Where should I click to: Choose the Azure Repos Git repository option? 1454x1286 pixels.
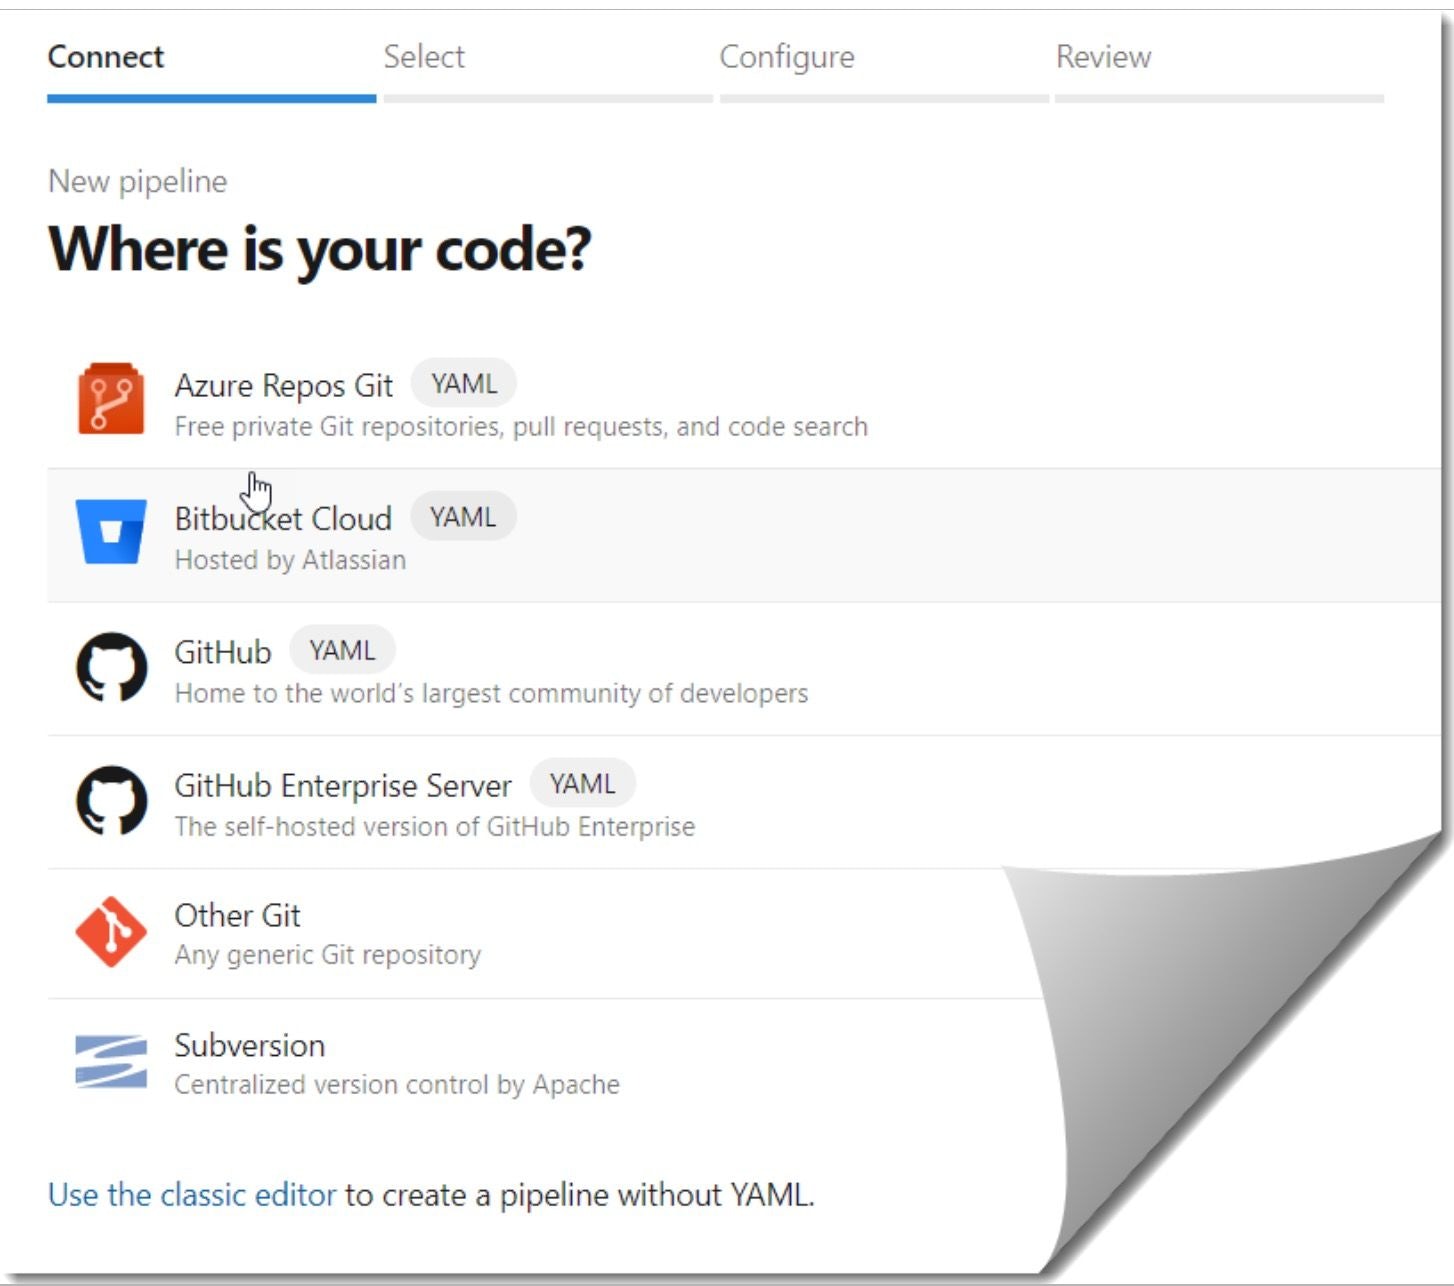283,386
